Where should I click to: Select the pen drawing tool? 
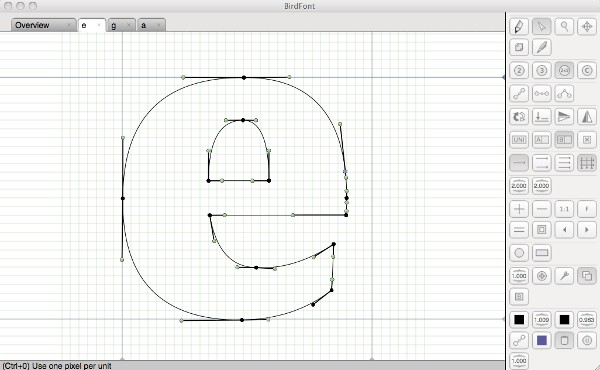coord(519,26)
